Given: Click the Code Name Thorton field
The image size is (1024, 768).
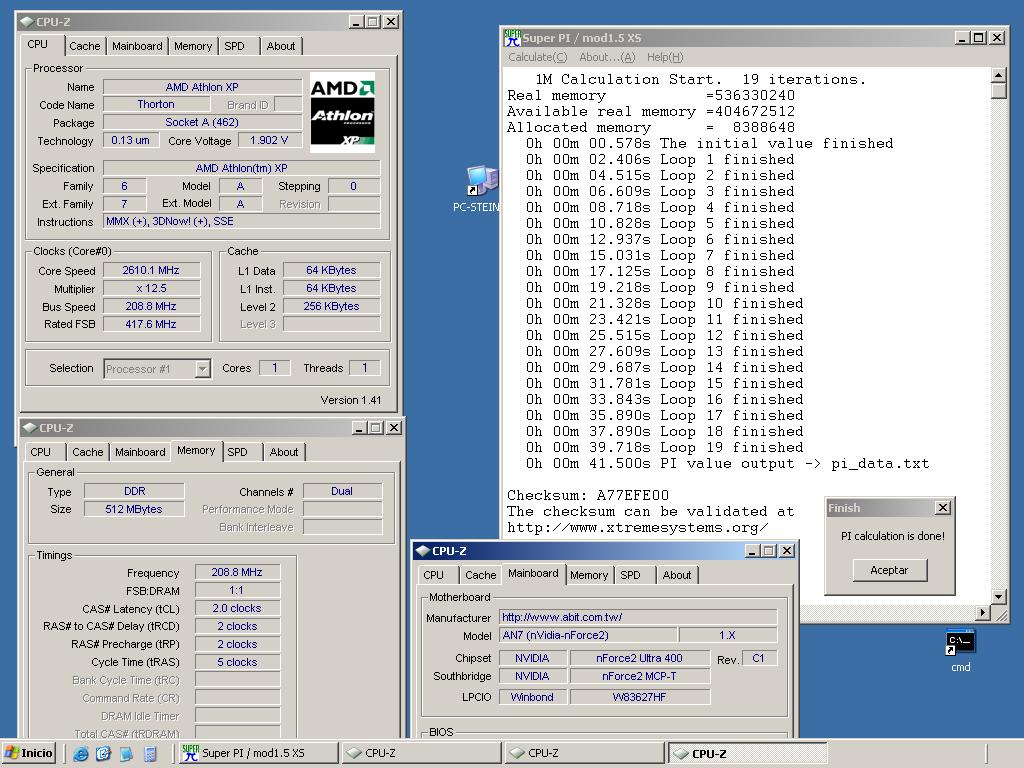Looking at the screenshot, I should (x=156, y=104).
